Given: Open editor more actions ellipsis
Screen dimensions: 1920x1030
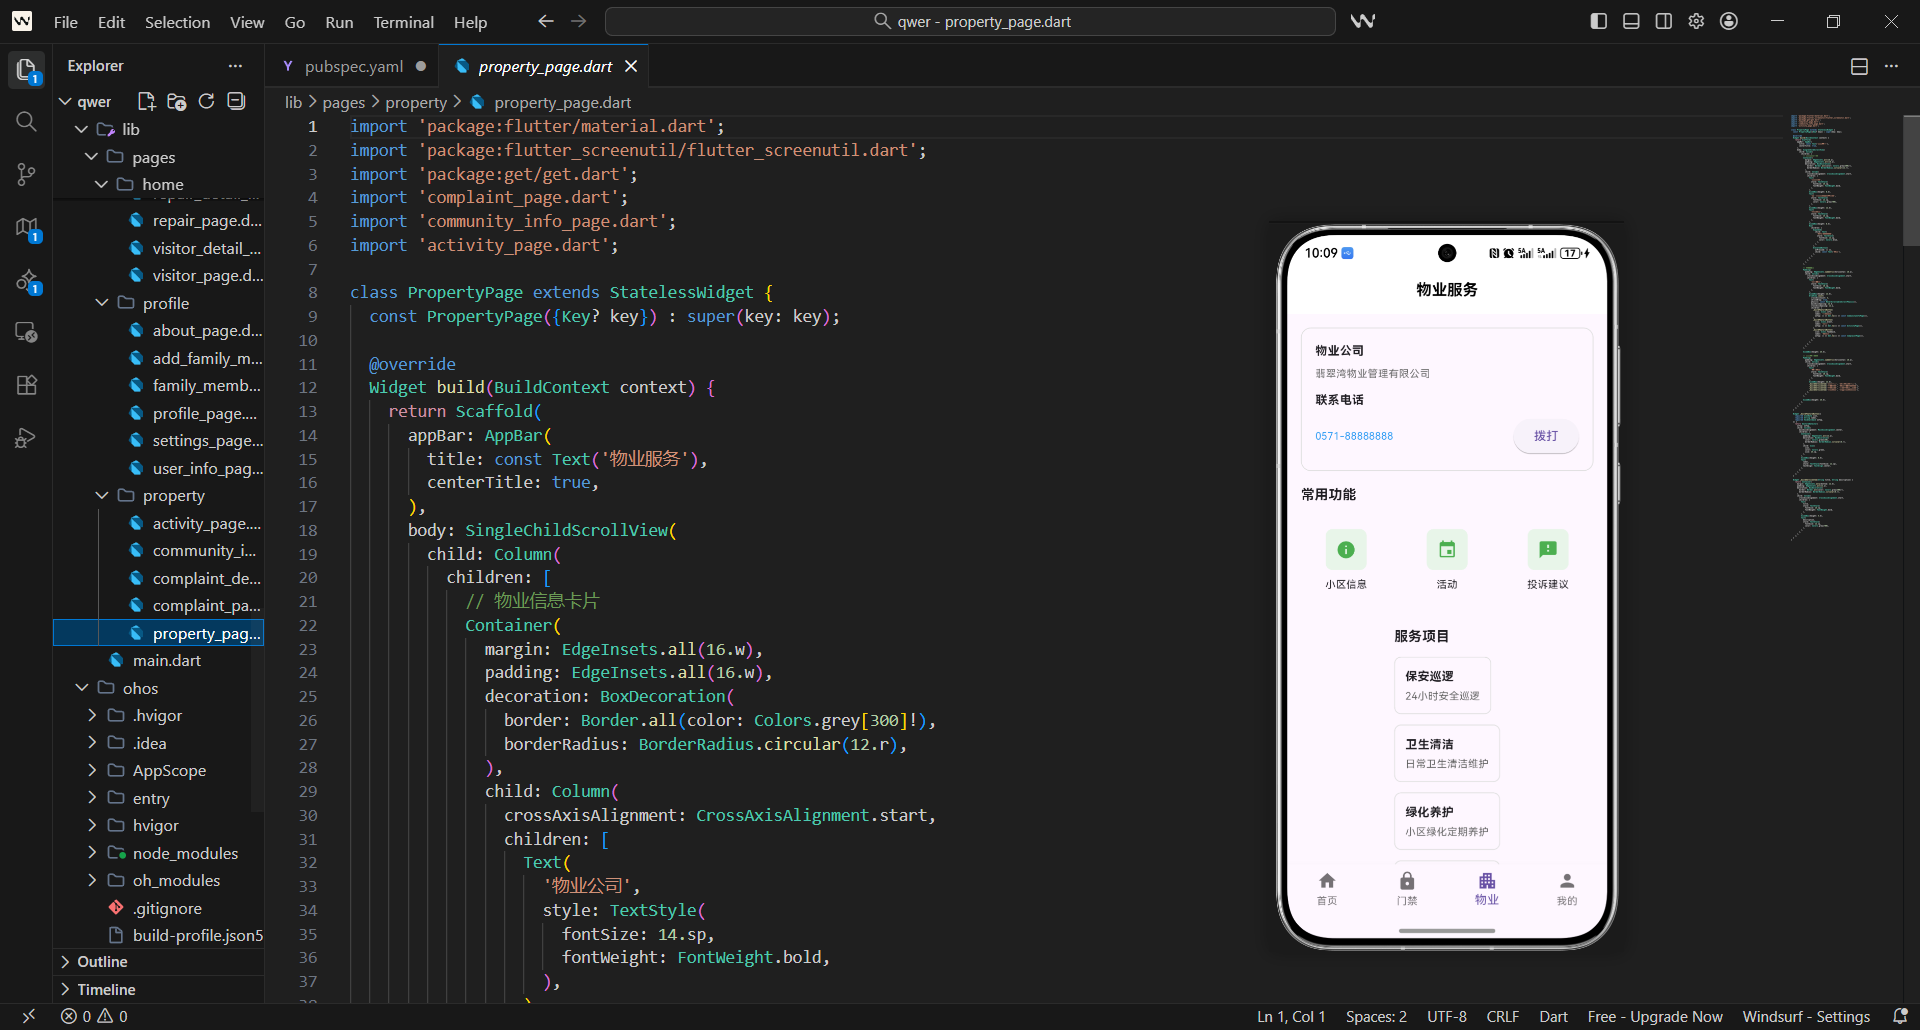Looking at the screenshot, I should [x=1891, y=66].
